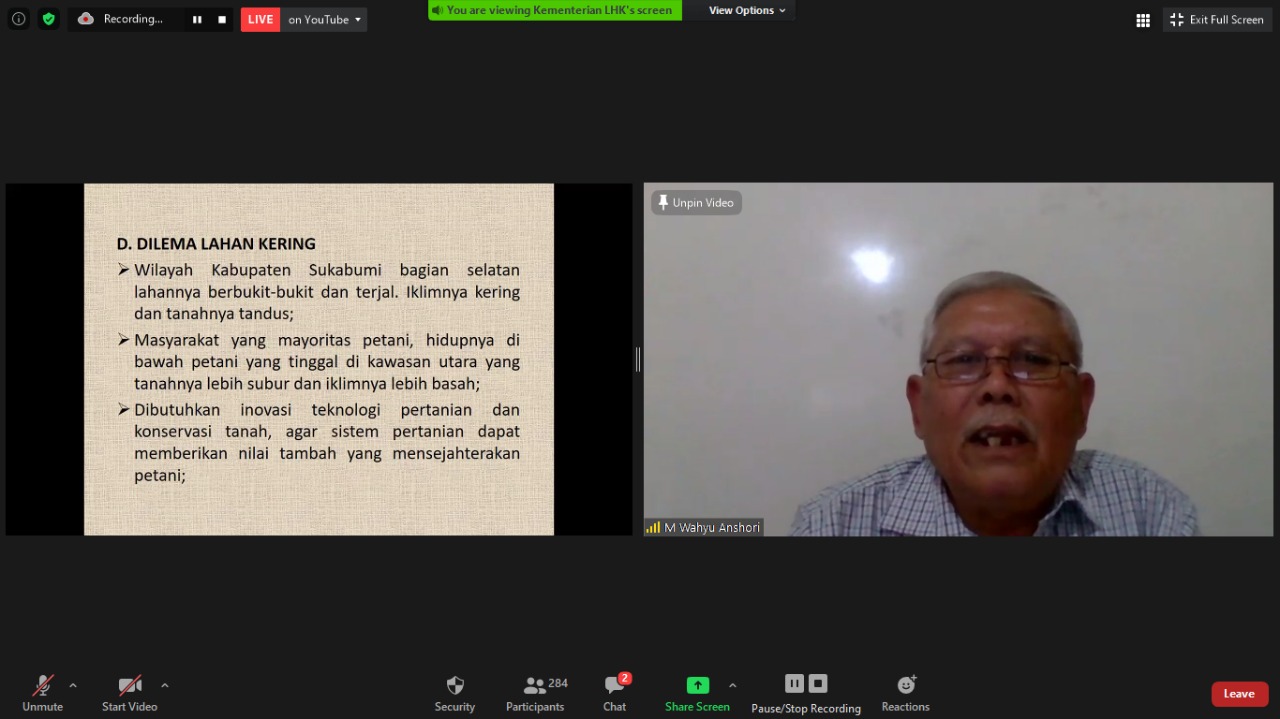Switch to gallery view grid icon
The image size is (1280, 719).
coord(1143,20)
